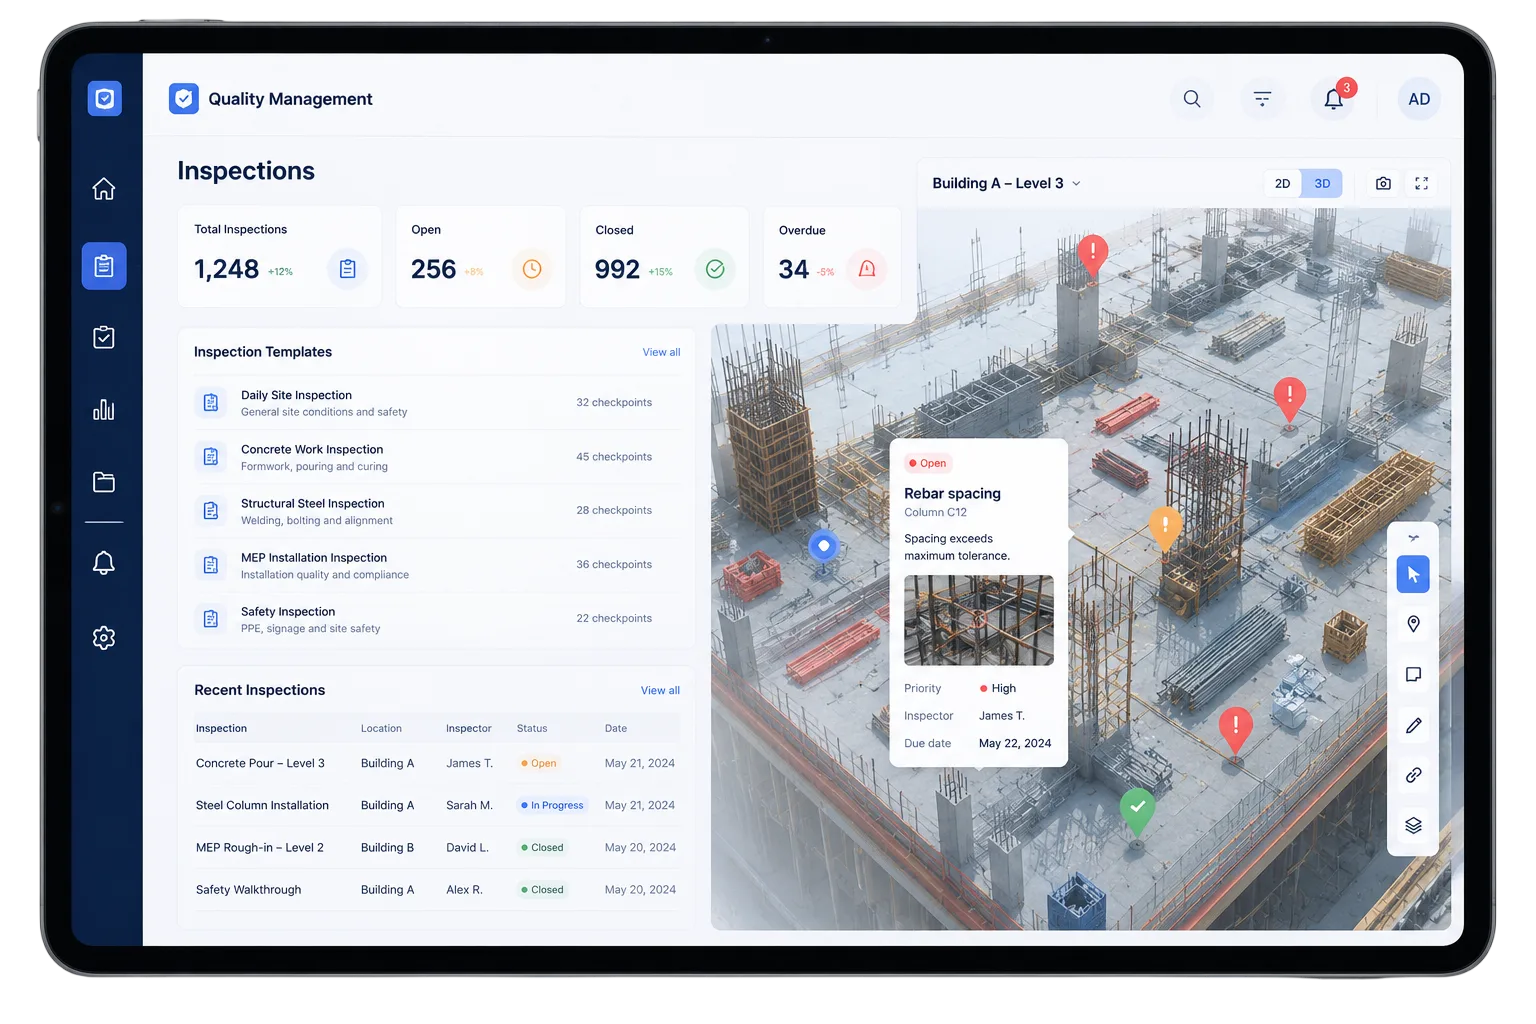Open Building A – Level 3 dropdown

coord(1006,184)
